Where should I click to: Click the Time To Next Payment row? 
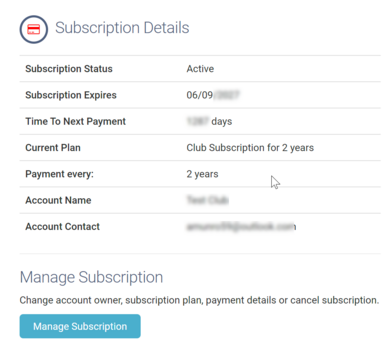click(x=200, y=121)
